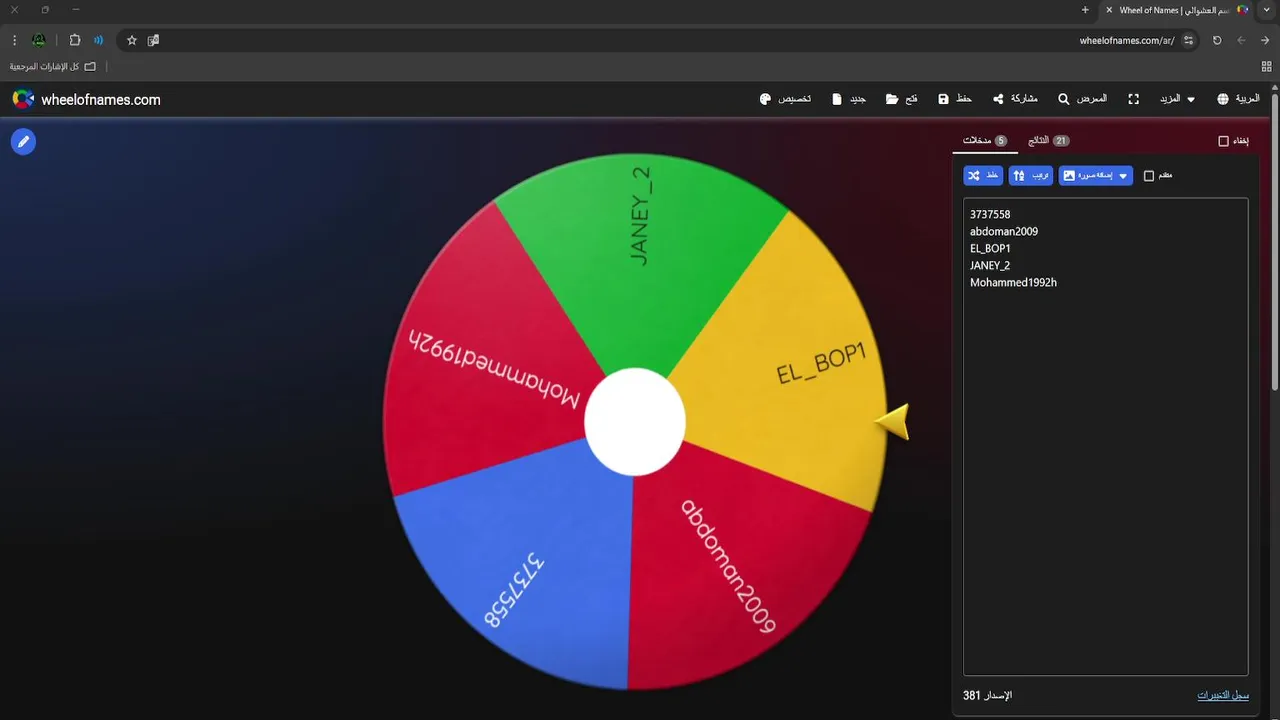
Task: Toggle the إخفاء hide checkbox
Action: click(x=1223, y=141)
